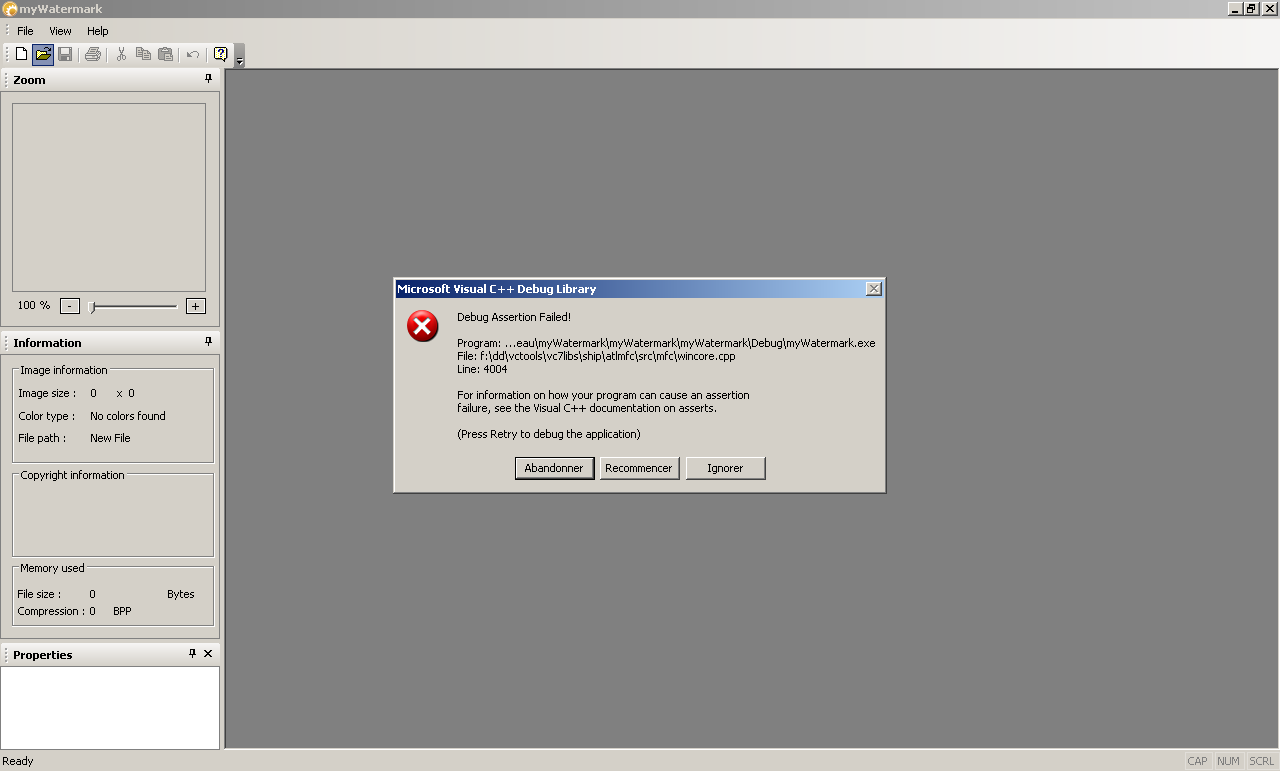Click the '(Press Retry to debug the application)' text

tap(549, 434)
